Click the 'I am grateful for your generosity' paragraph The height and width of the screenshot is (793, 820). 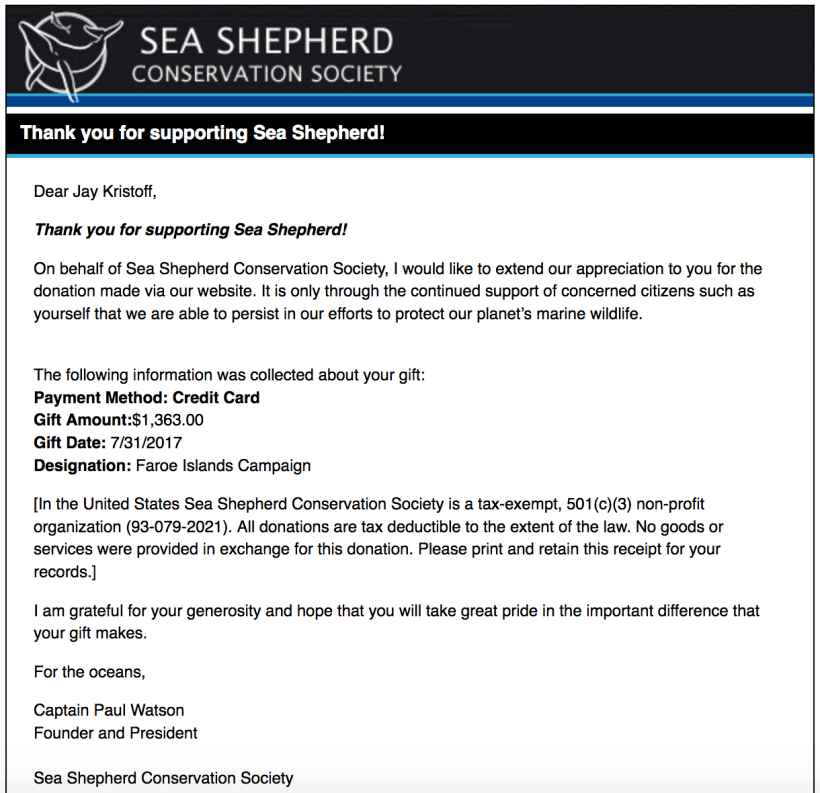point(396,621)
